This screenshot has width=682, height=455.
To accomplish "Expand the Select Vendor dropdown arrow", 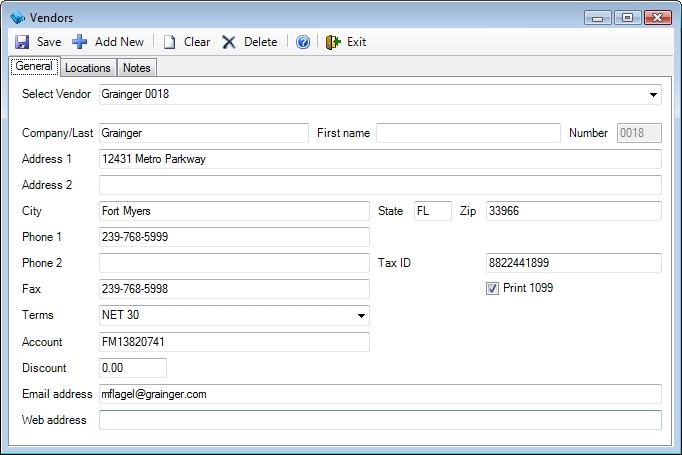I will (653, 94).
